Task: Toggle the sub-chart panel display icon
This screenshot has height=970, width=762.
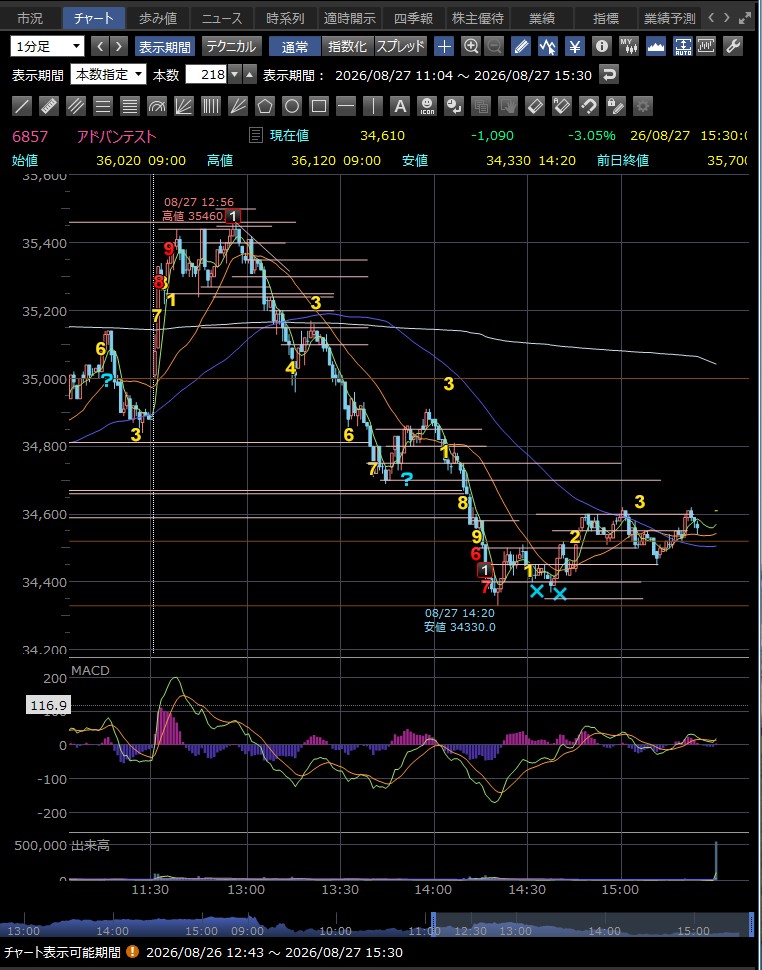Action: (706, 46)
